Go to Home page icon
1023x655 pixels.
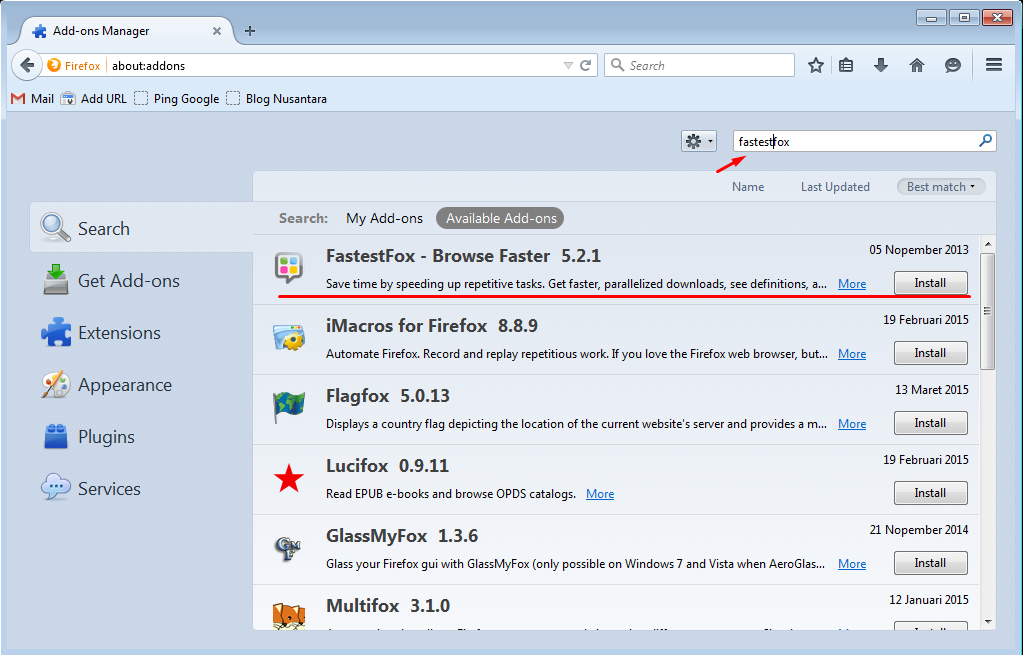click(x=917, y=65)
